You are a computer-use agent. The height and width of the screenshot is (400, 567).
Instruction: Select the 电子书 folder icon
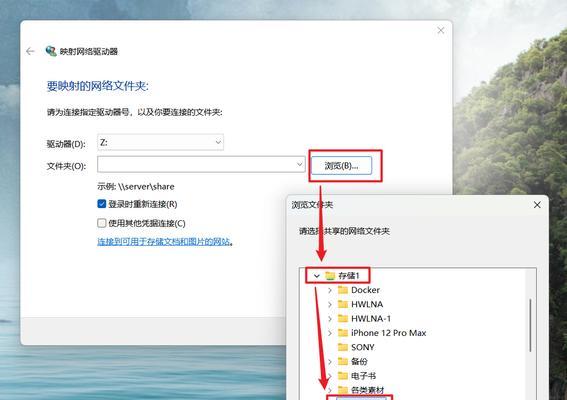[342, 375]
